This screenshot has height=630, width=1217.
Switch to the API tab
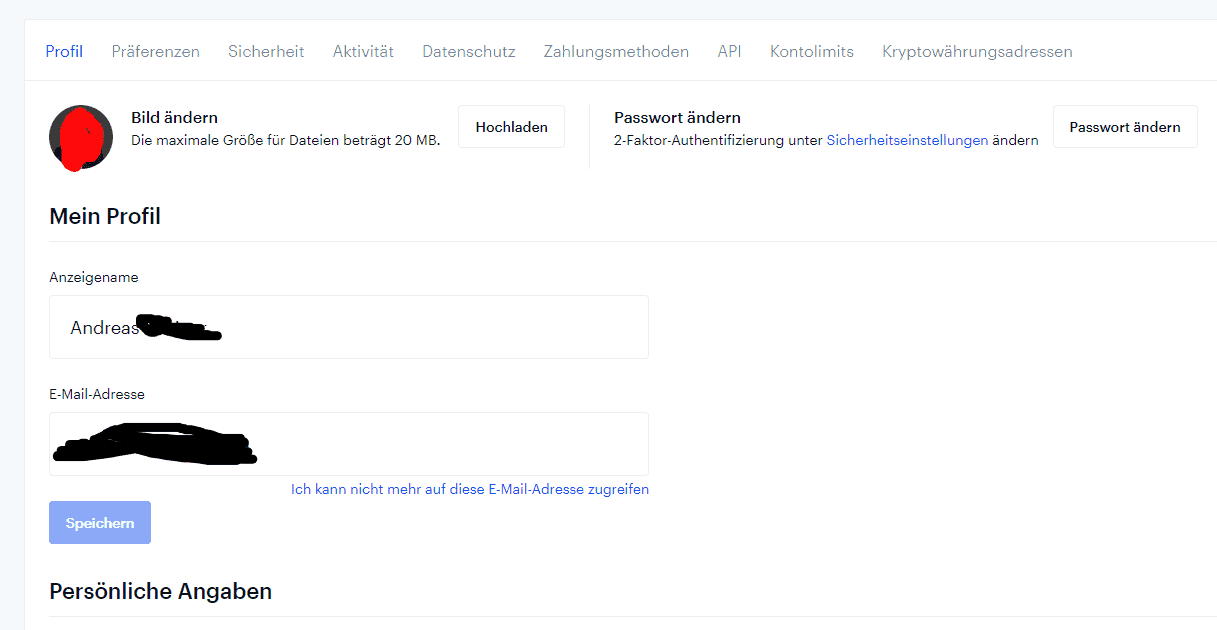729,51
